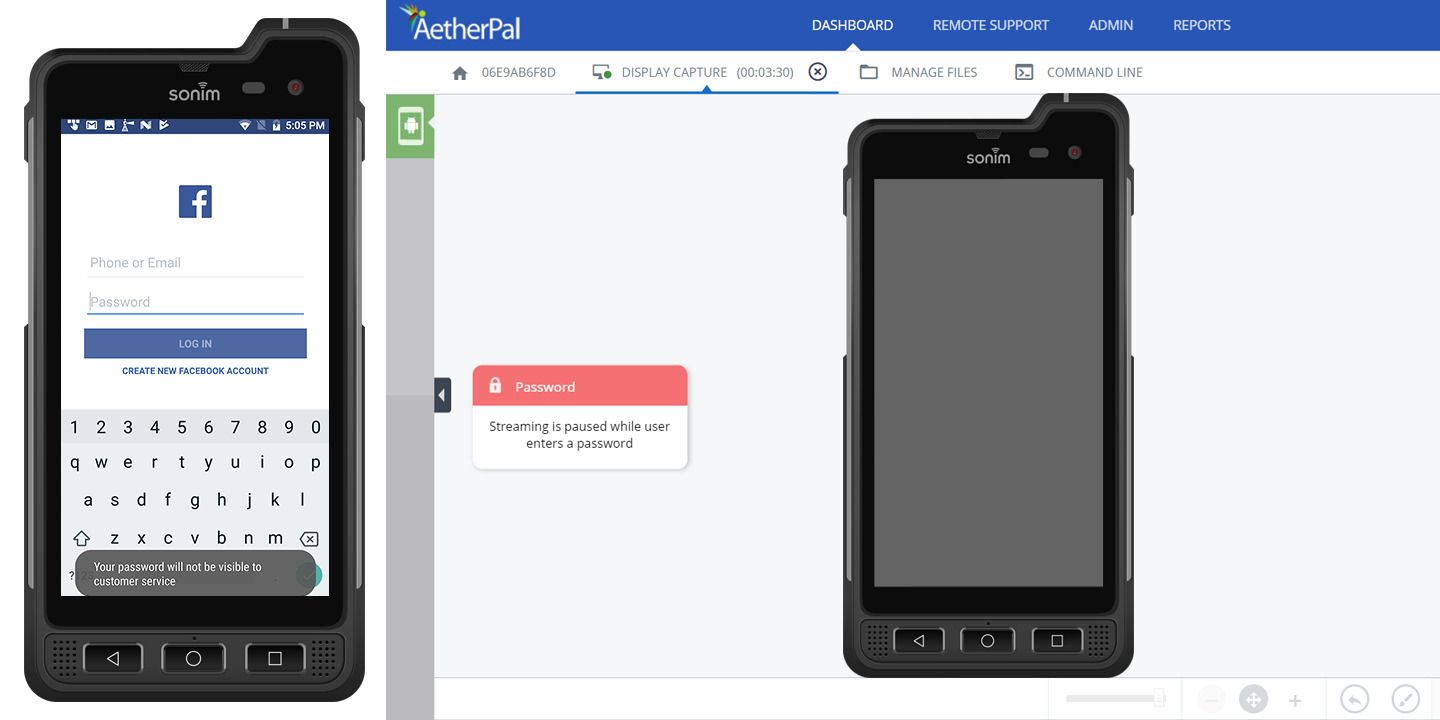Open the Reports menu
1440x720 pixels.
1202,25
